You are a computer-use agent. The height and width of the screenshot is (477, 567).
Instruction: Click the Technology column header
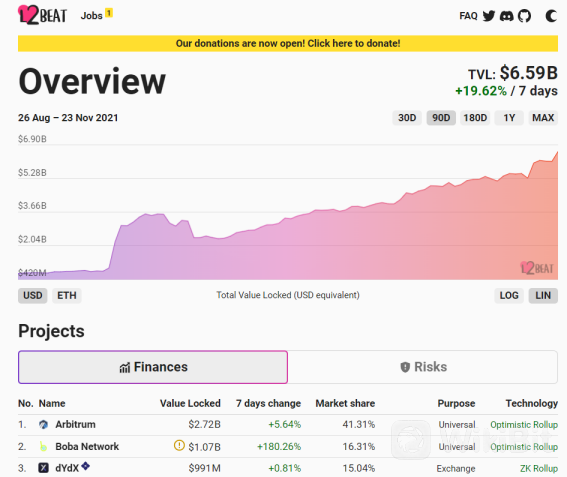tap(532, 404)
